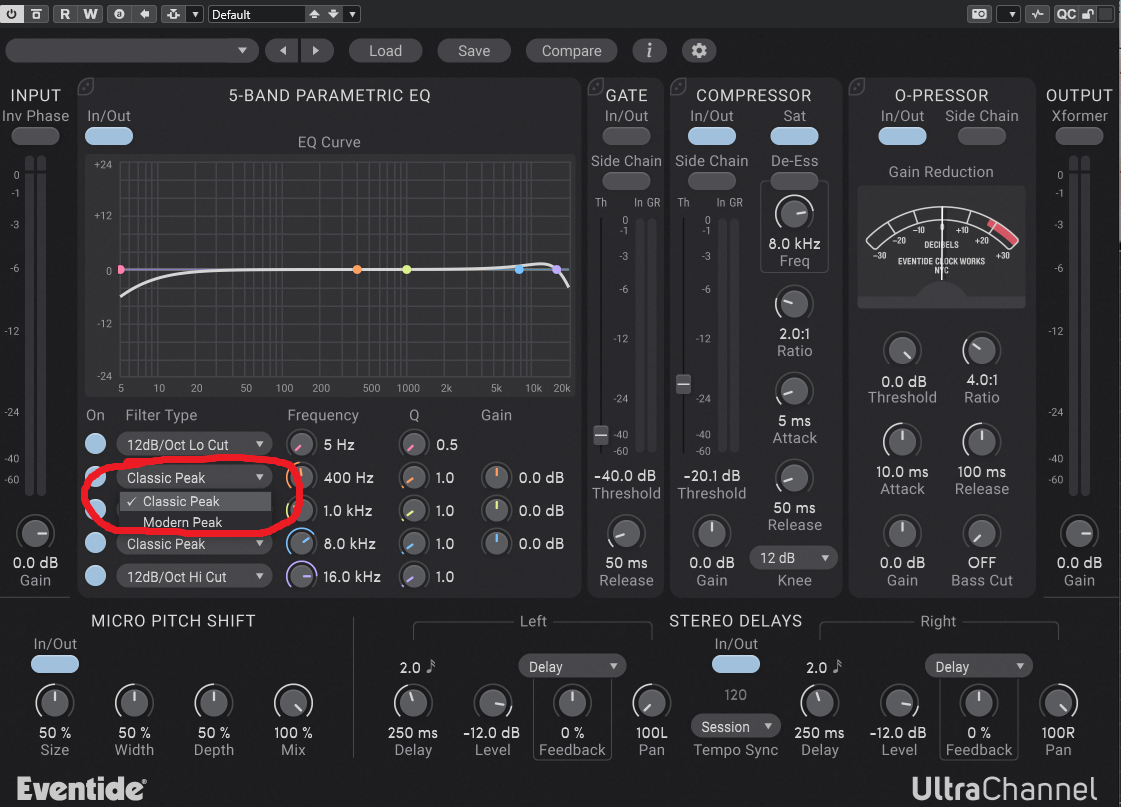Open the left channel Delay mode dropdown
This screenshot has height=810, width=1121.
click(x=572, y=666)
